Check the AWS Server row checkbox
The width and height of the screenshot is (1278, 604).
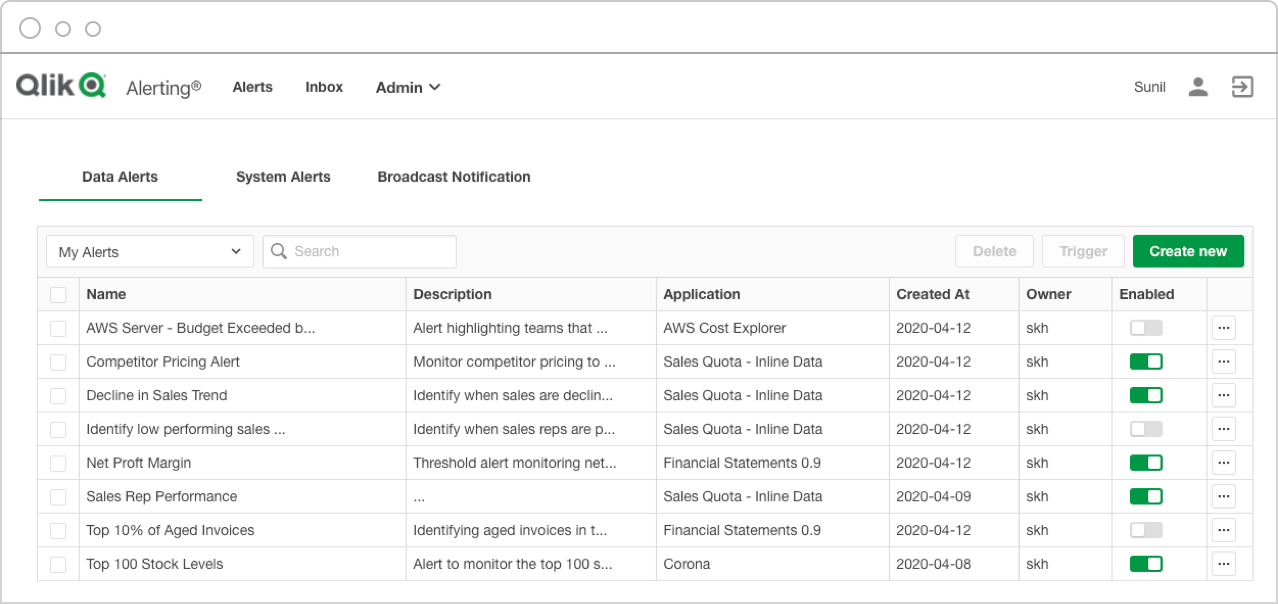coord(58,328)
